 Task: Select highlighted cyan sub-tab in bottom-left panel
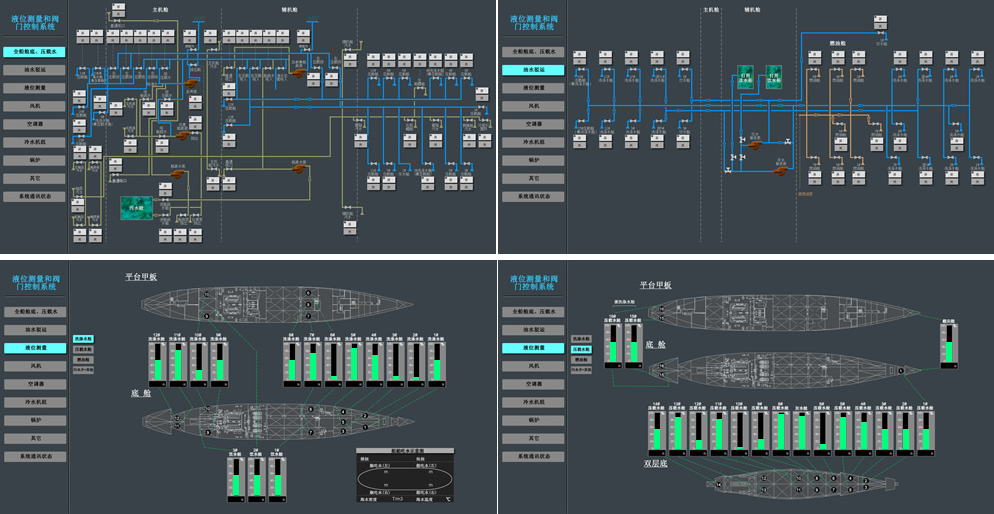(x=83, y=340)
